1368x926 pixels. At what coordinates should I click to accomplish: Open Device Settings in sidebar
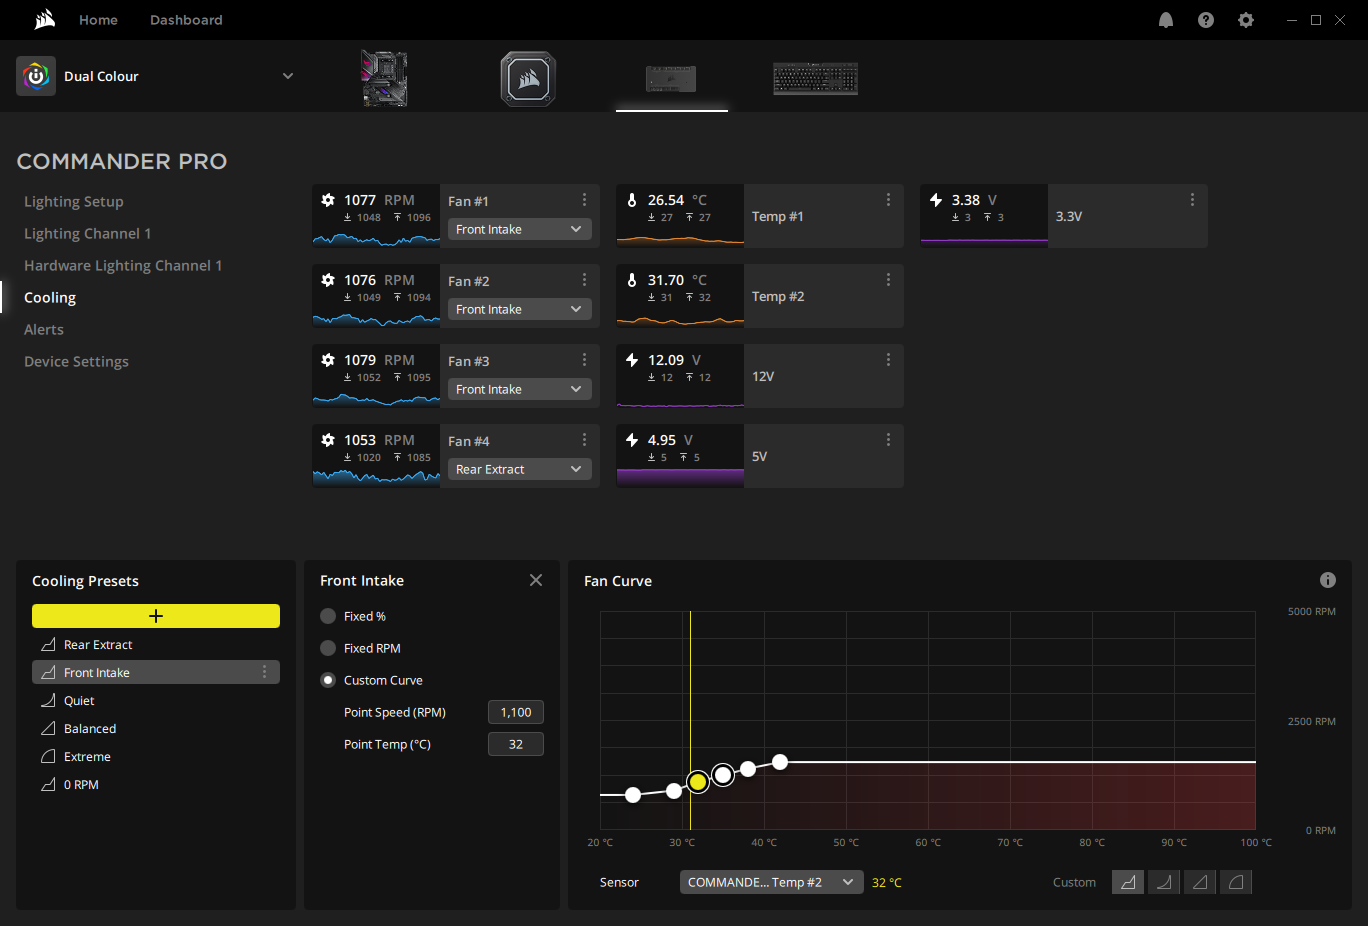coord(76,361)
